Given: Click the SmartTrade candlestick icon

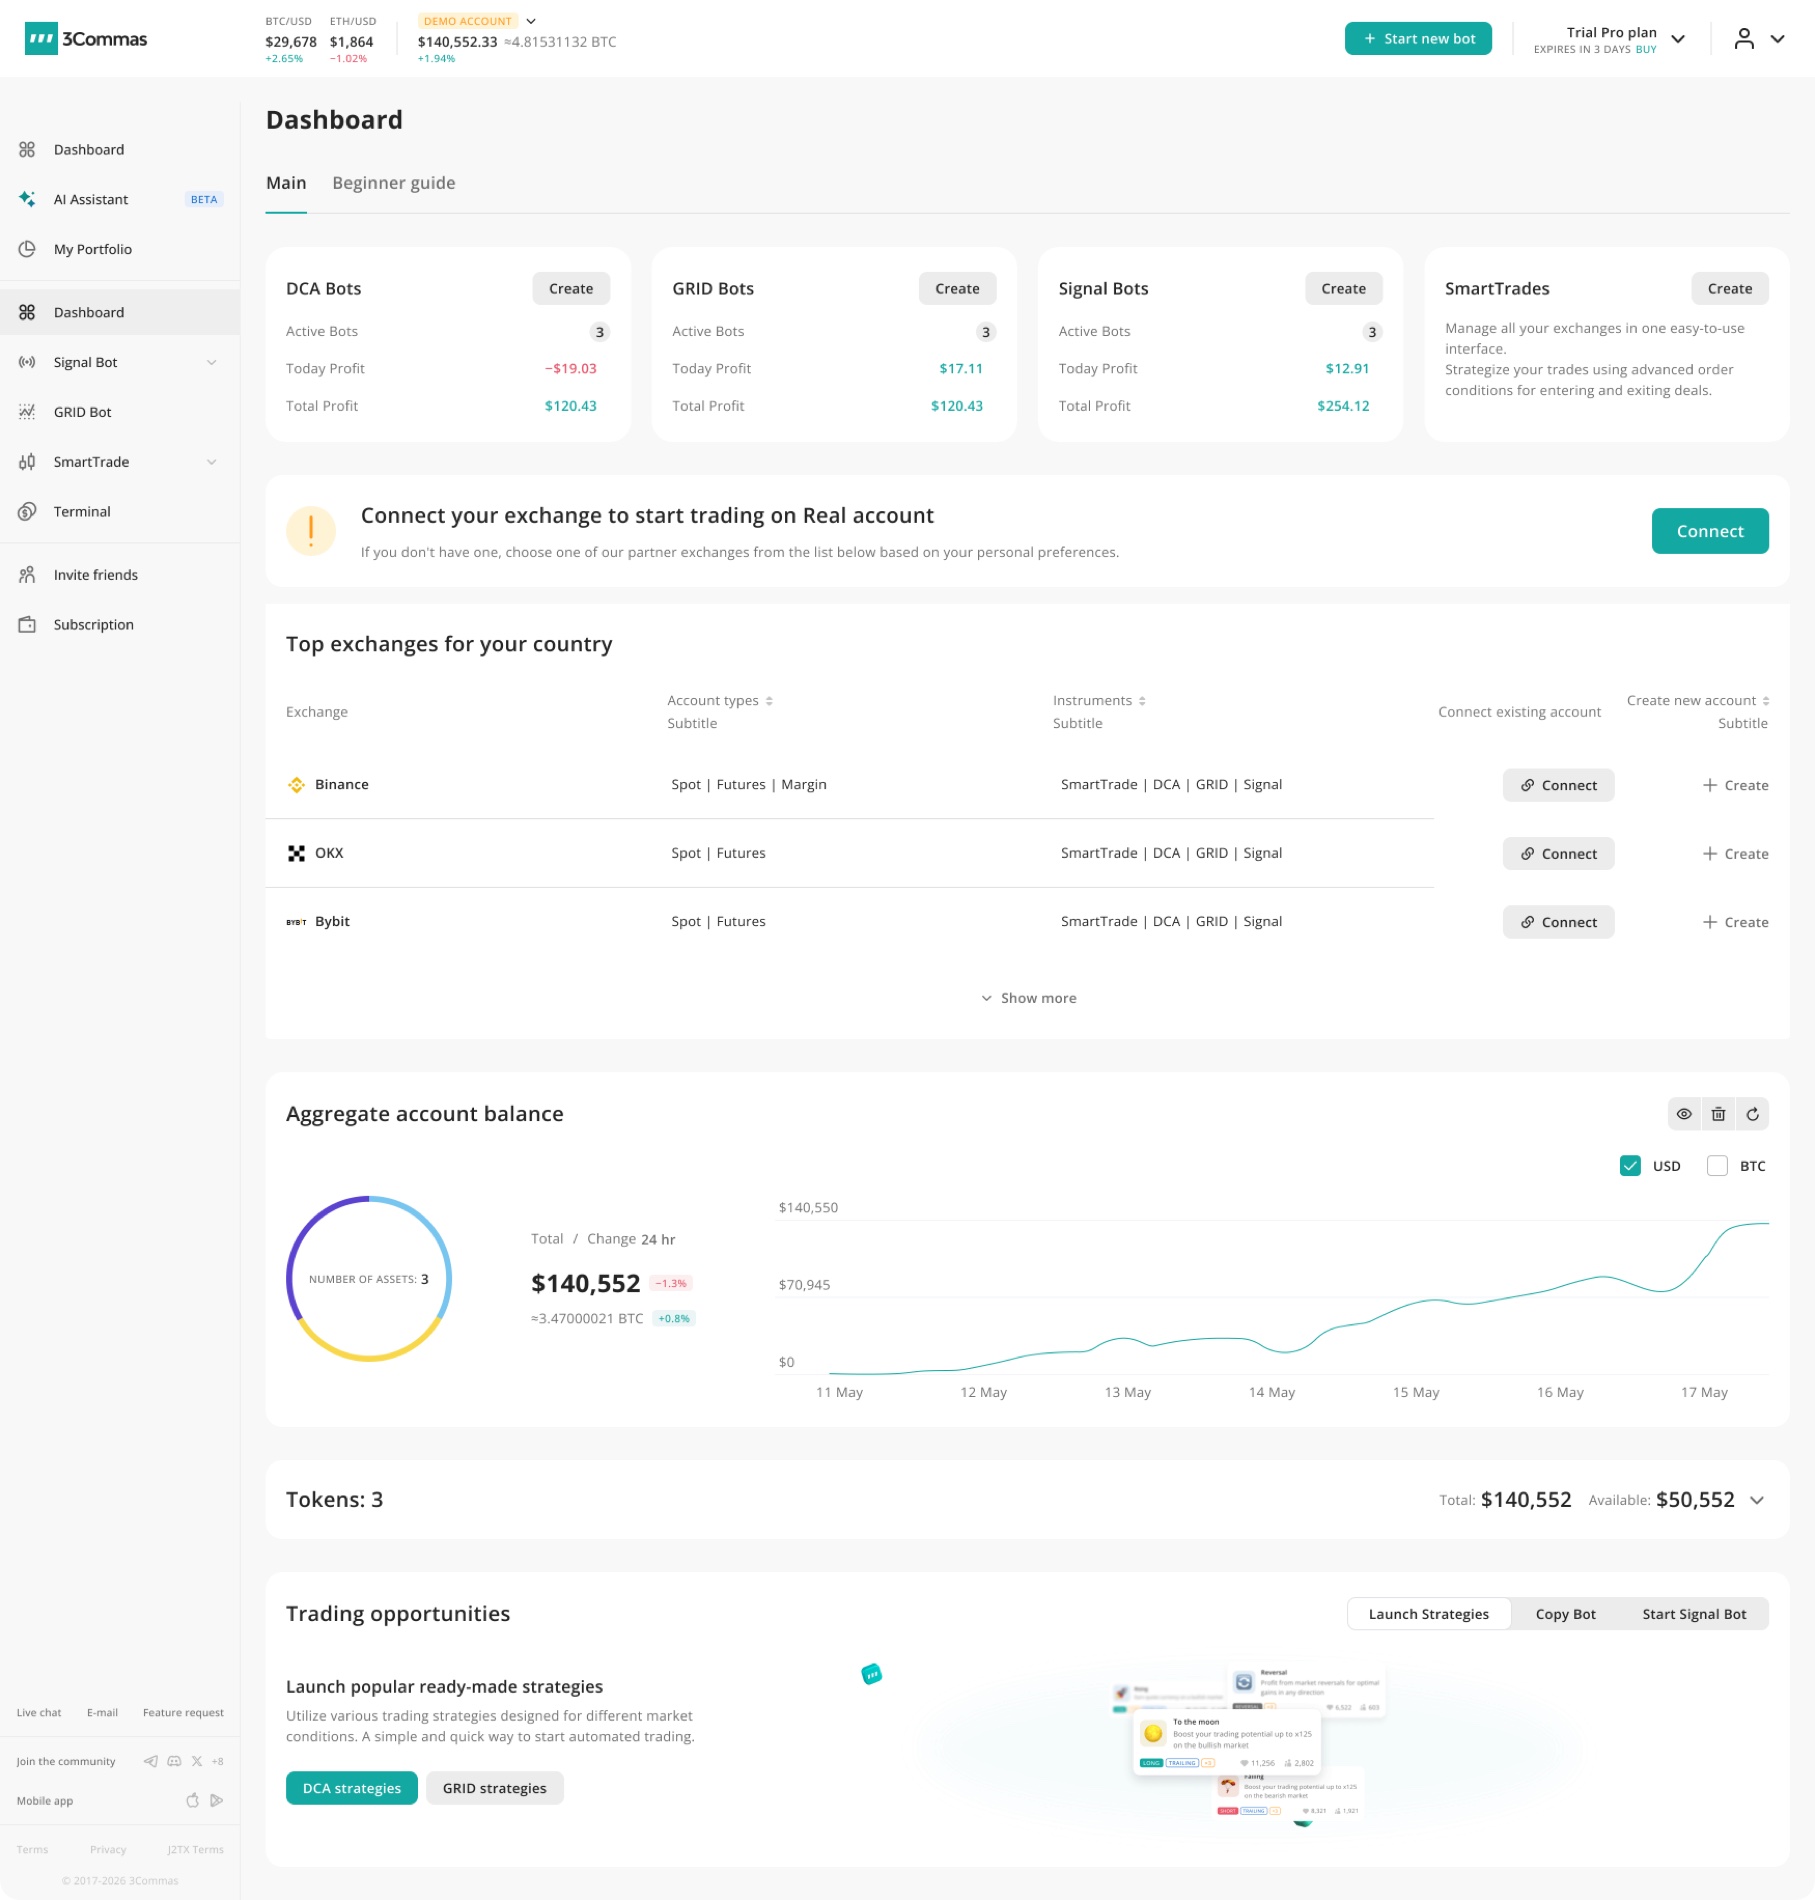Looking at the screenshot, I should tap(27, 462).
